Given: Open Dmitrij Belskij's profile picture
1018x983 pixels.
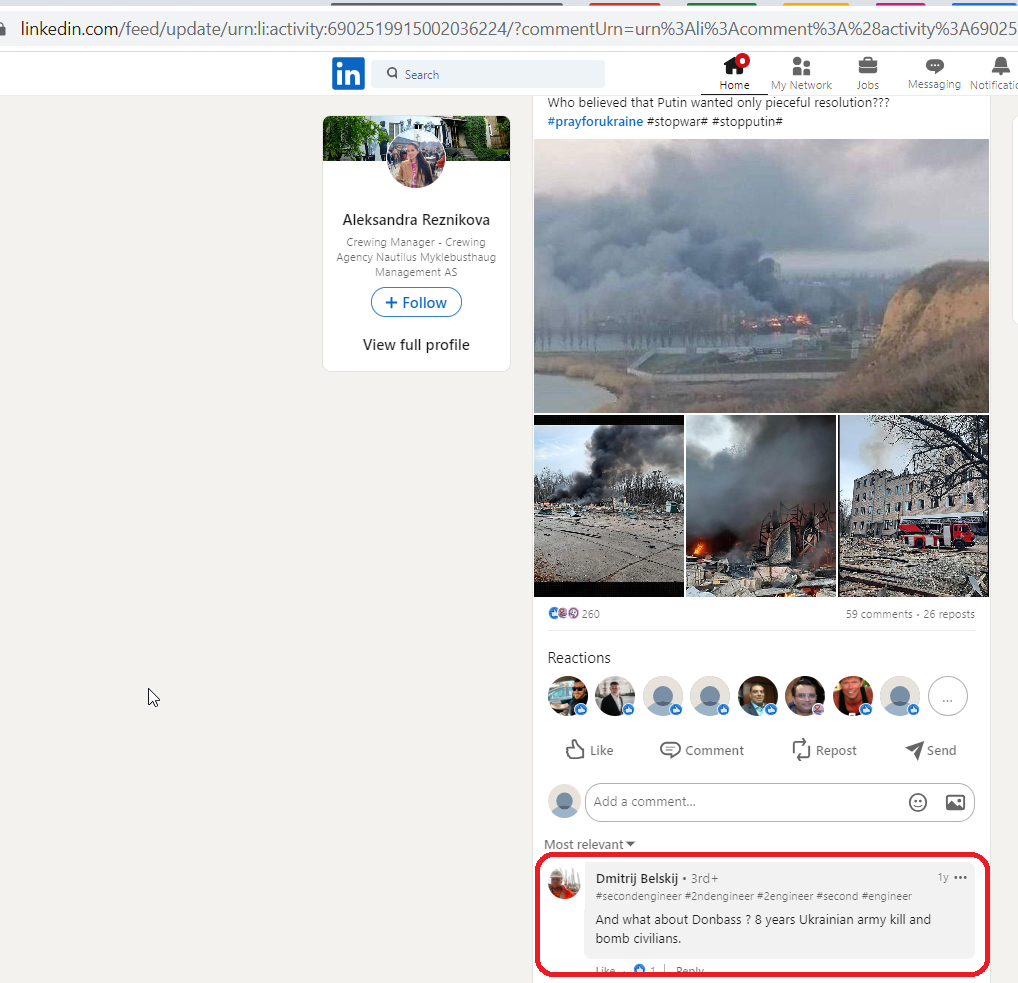Looking at the screenshot, I should click(x=564, y=883).
